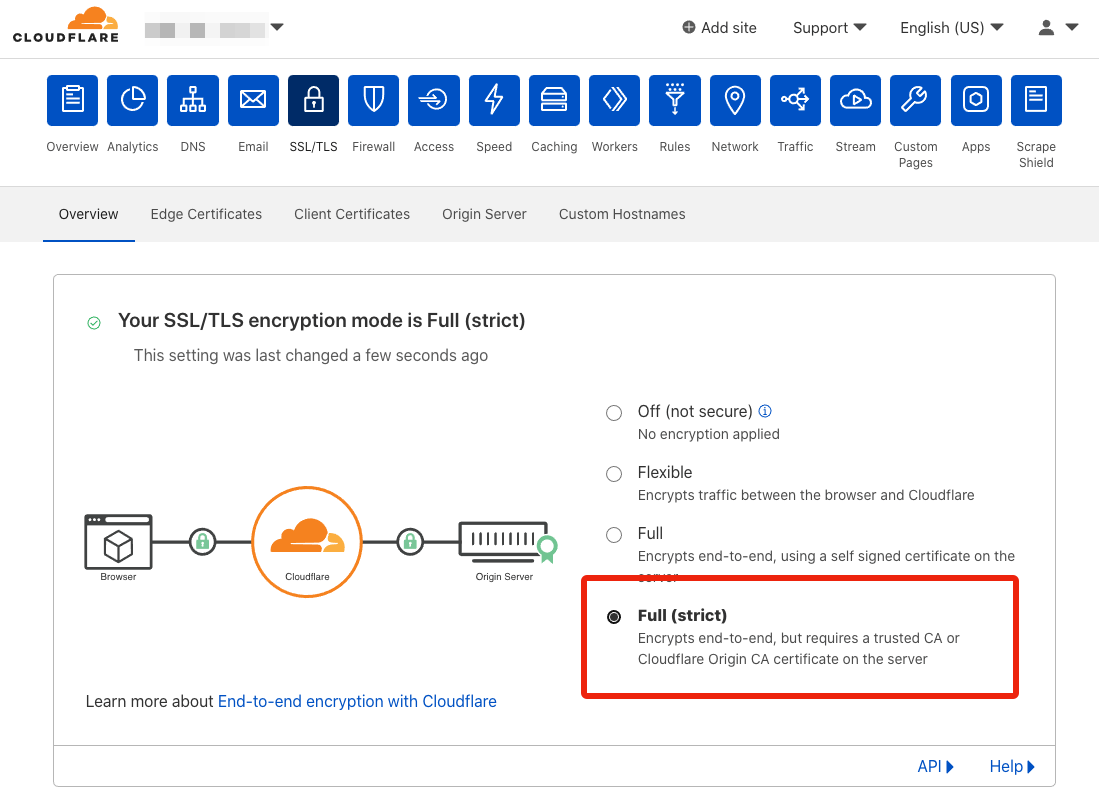
Task: Open the Client Certificates tab
Action: (351, 214)
